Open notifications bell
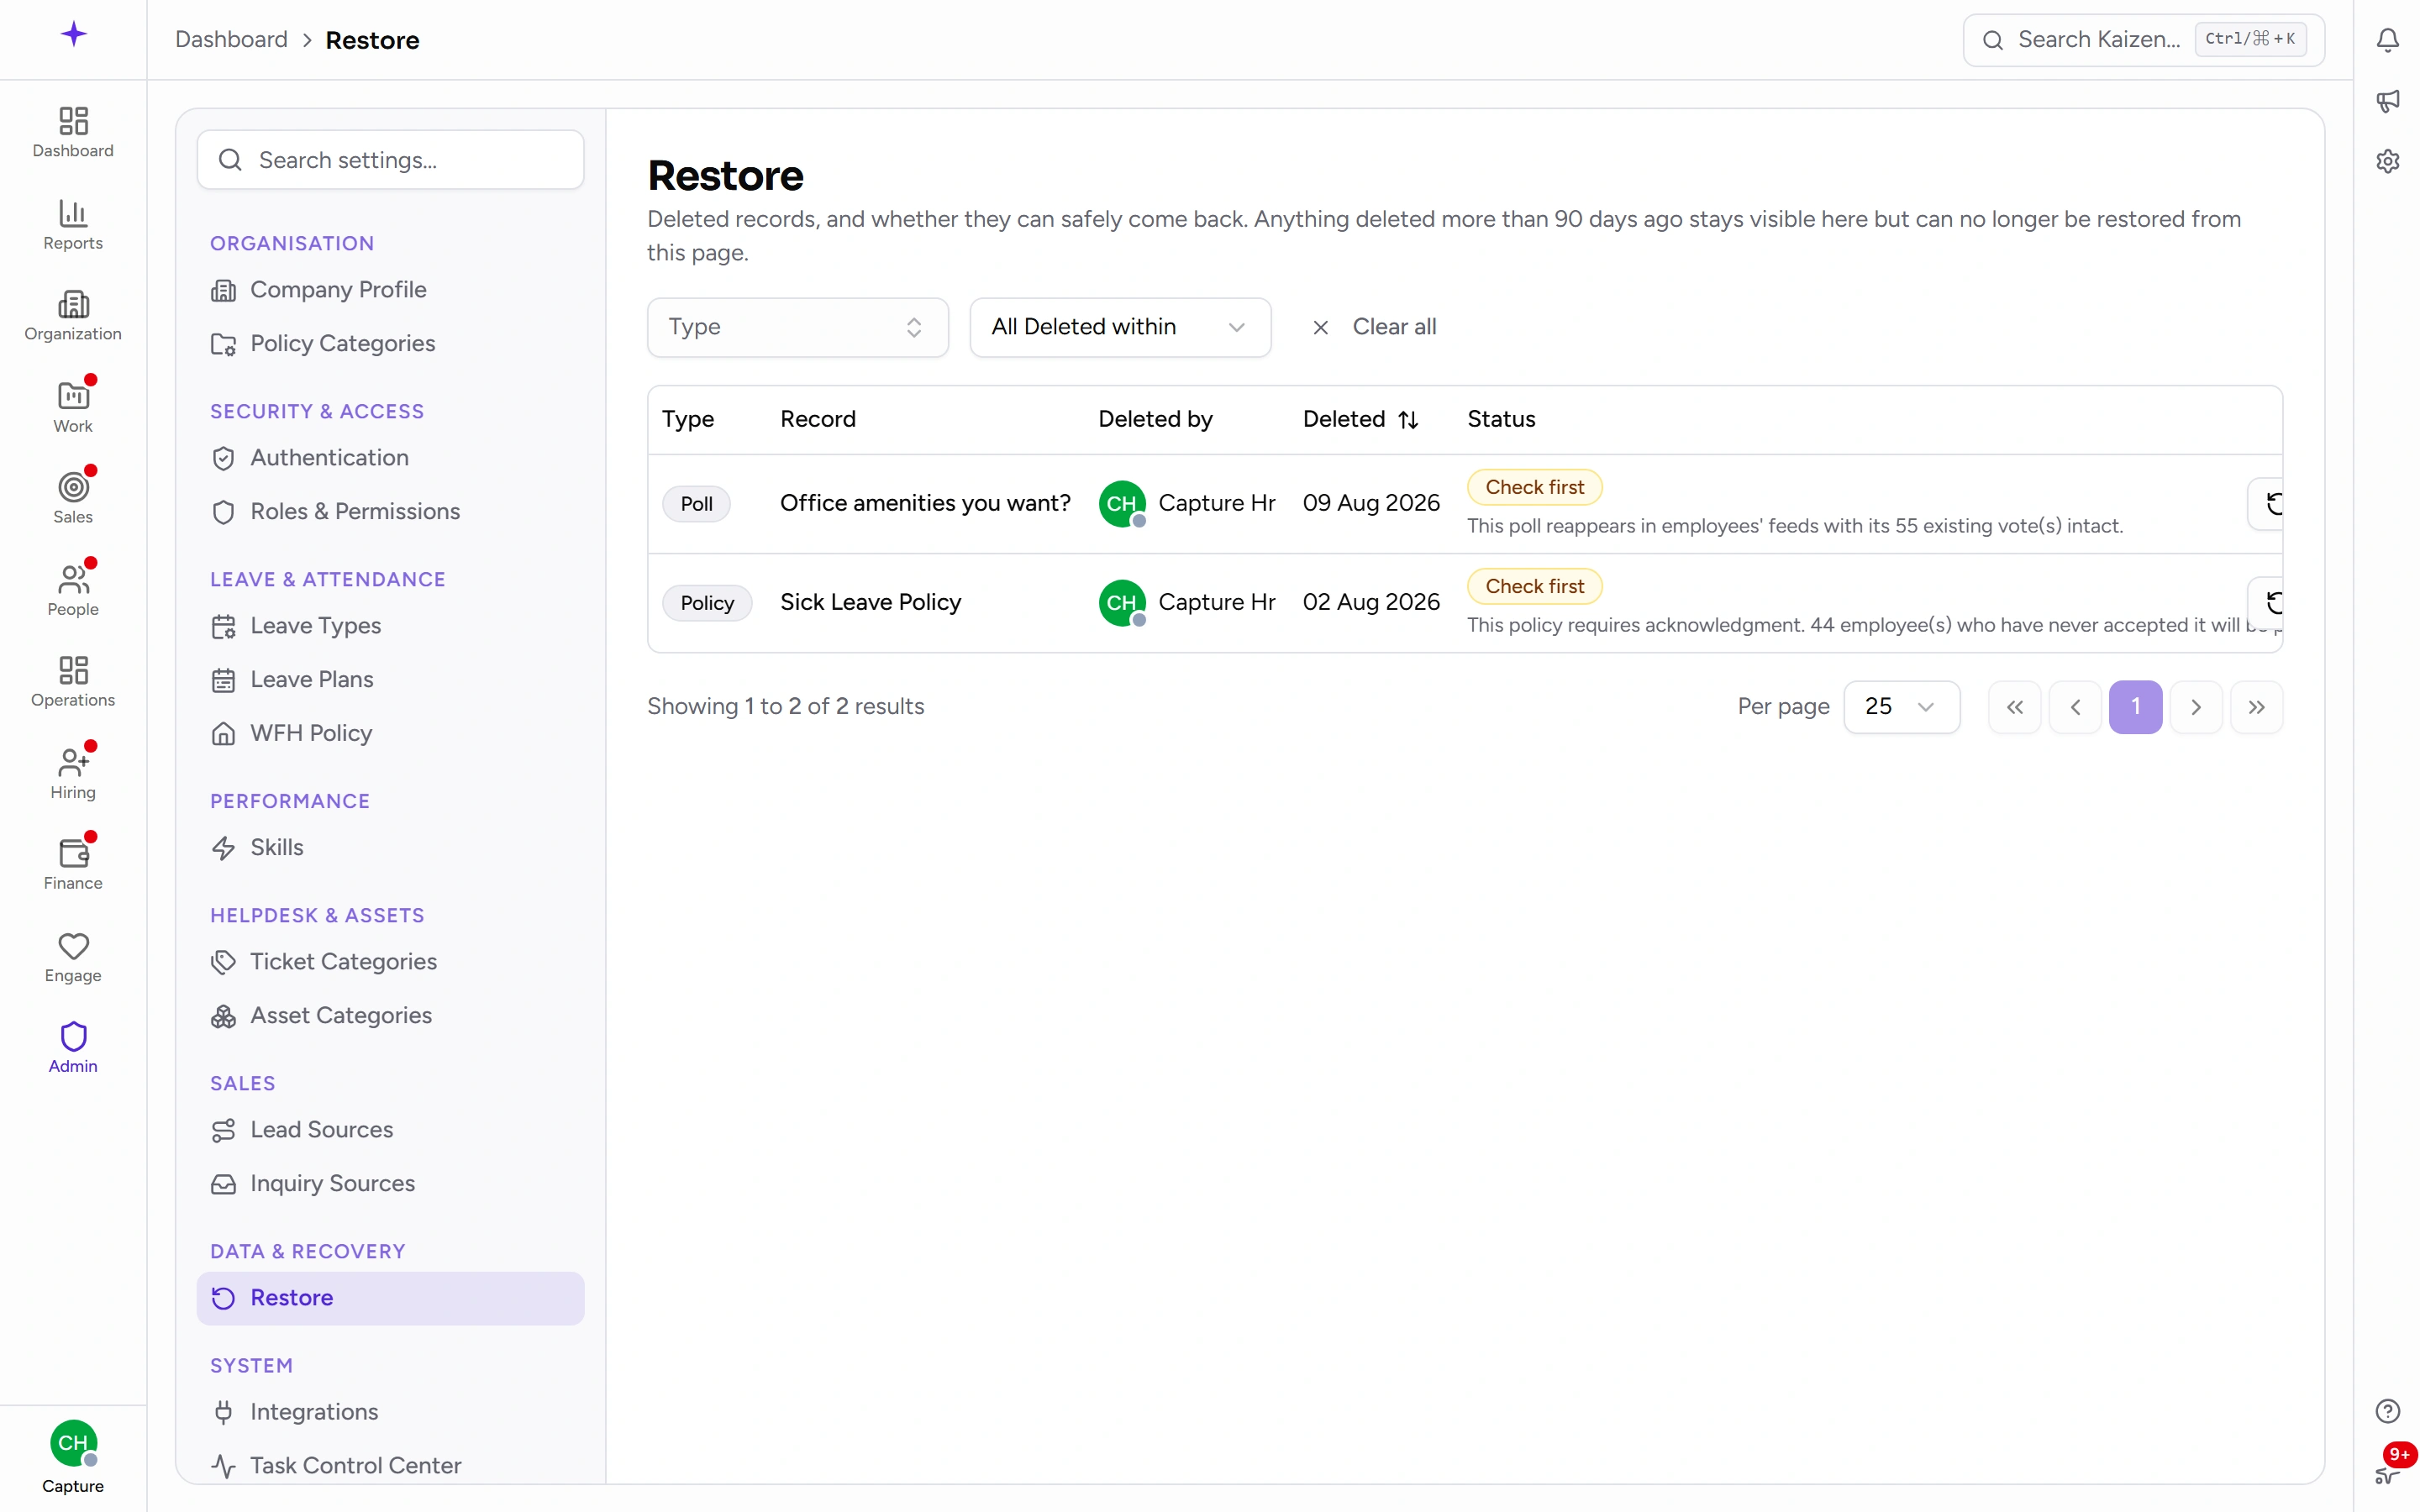 pos(2387,40)
